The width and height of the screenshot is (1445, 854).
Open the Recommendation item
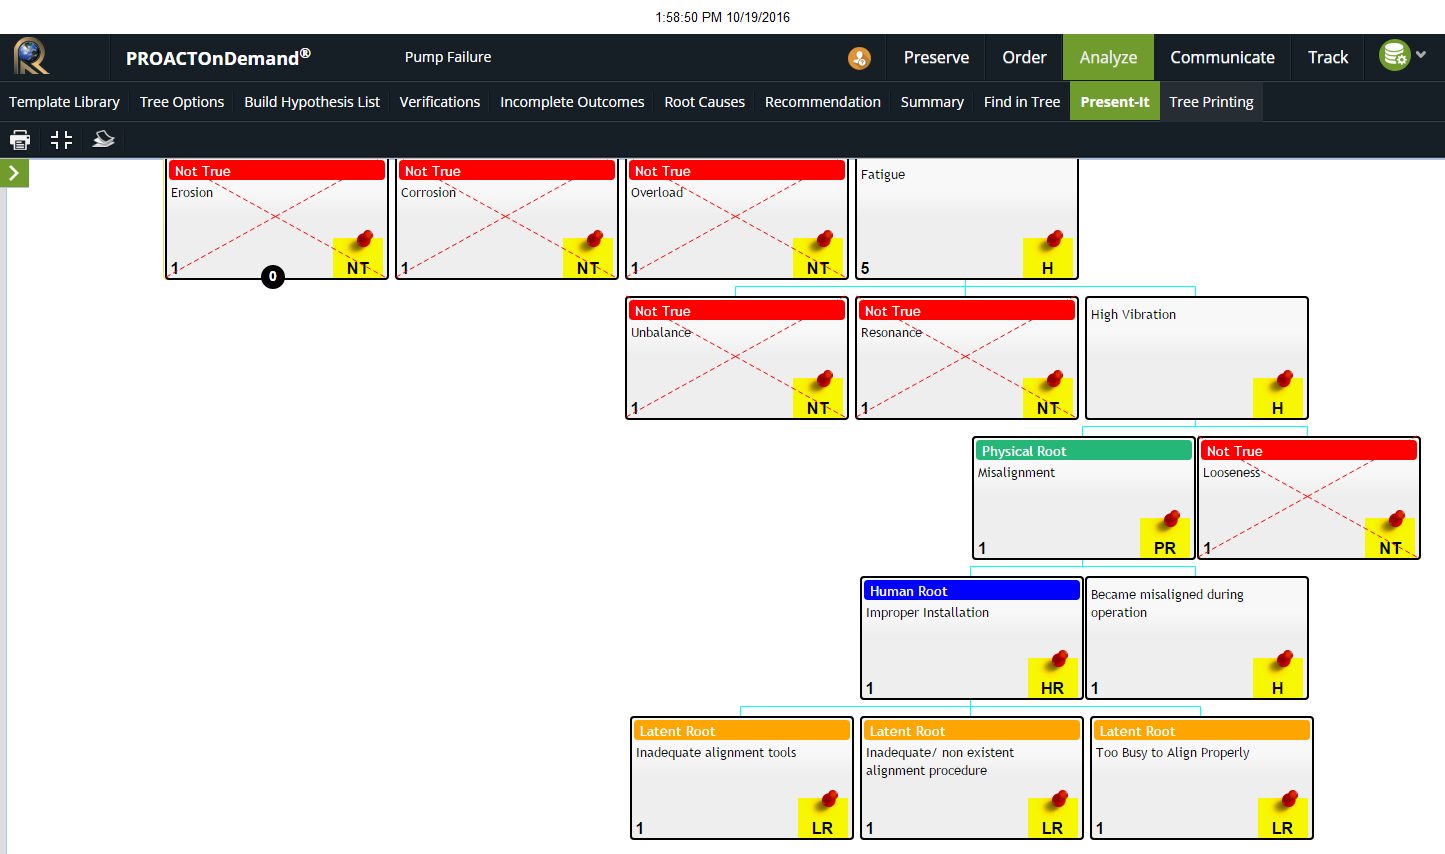tap(823, 102)
